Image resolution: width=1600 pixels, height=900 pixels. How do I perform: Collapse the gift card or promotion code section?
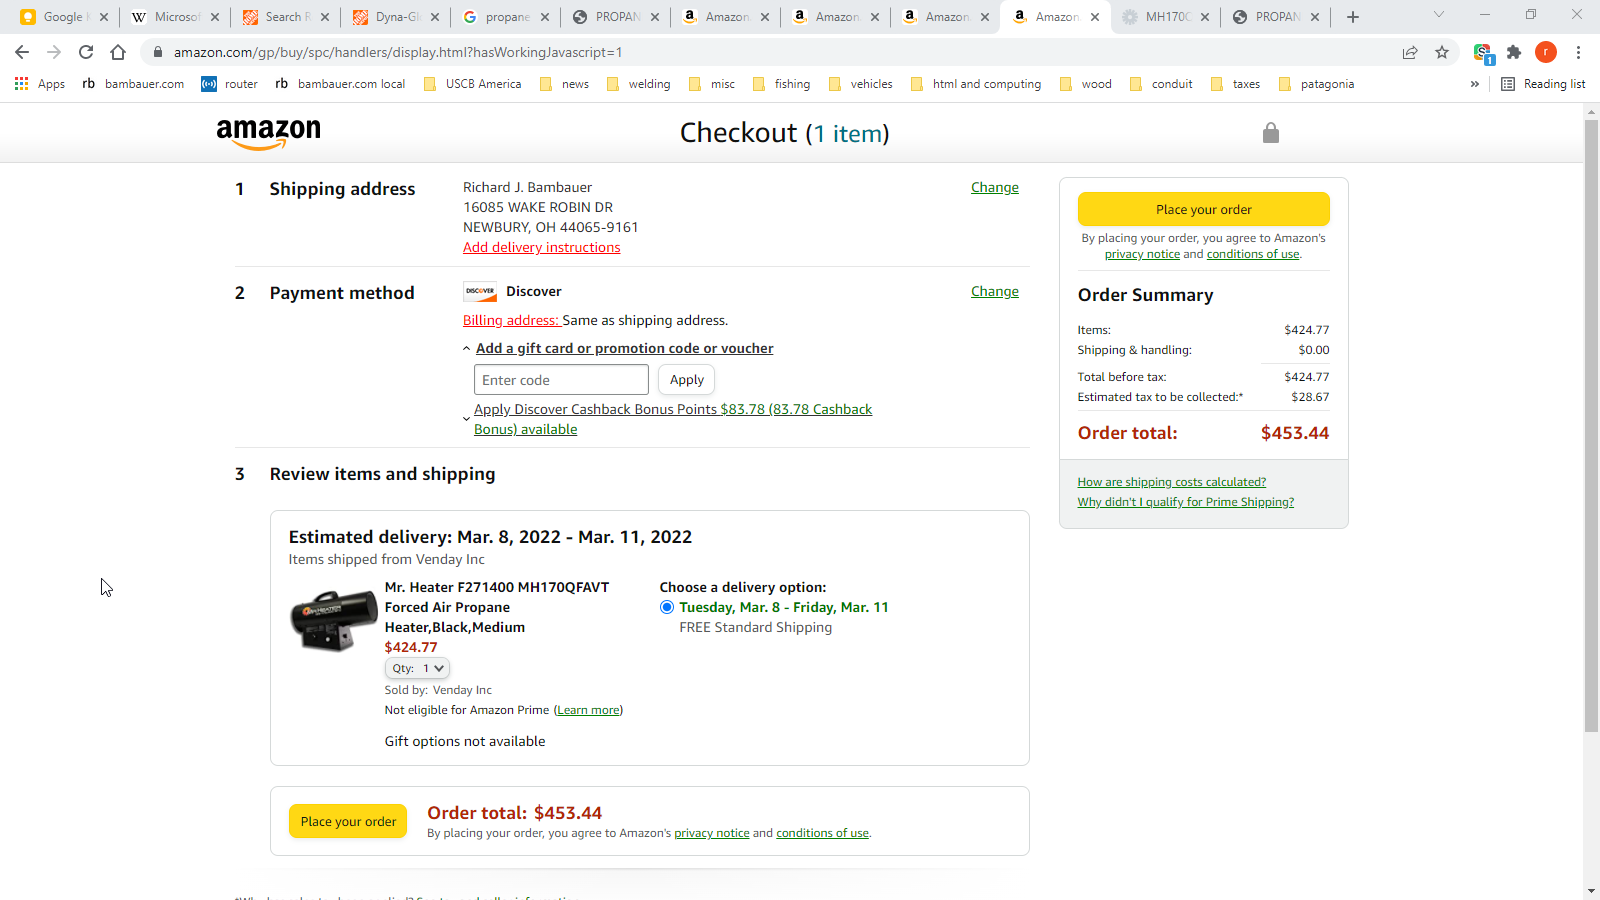tap(466, 349)
